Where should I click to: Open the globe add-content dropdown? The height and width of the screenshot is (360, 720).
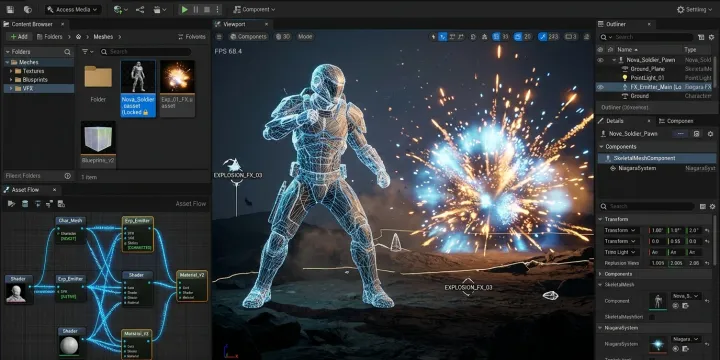pos(121,9)
